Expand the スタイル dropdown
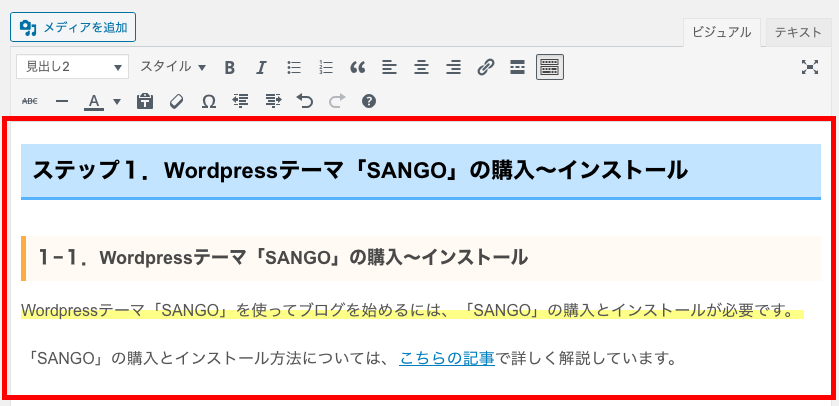This screenshot has height=406, width=839. click(172, 67)
